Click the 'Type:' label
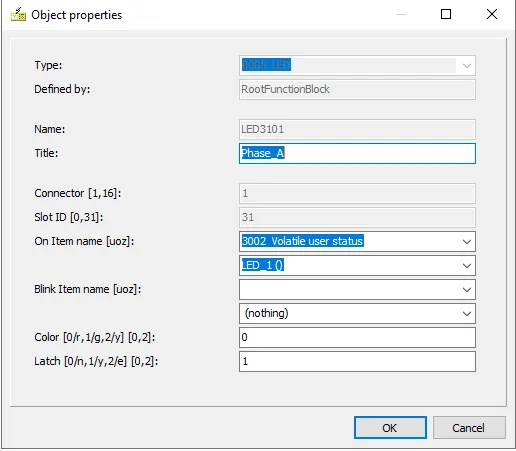Screen dimensions: 516x451 coord(48,65)
